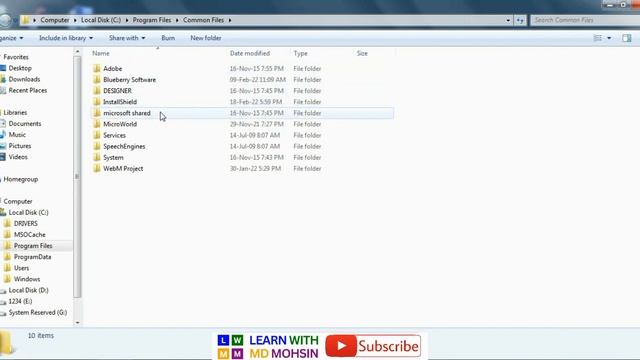
Task: Click the Local Disk (D:) drive icon
Action: [3, 290]
